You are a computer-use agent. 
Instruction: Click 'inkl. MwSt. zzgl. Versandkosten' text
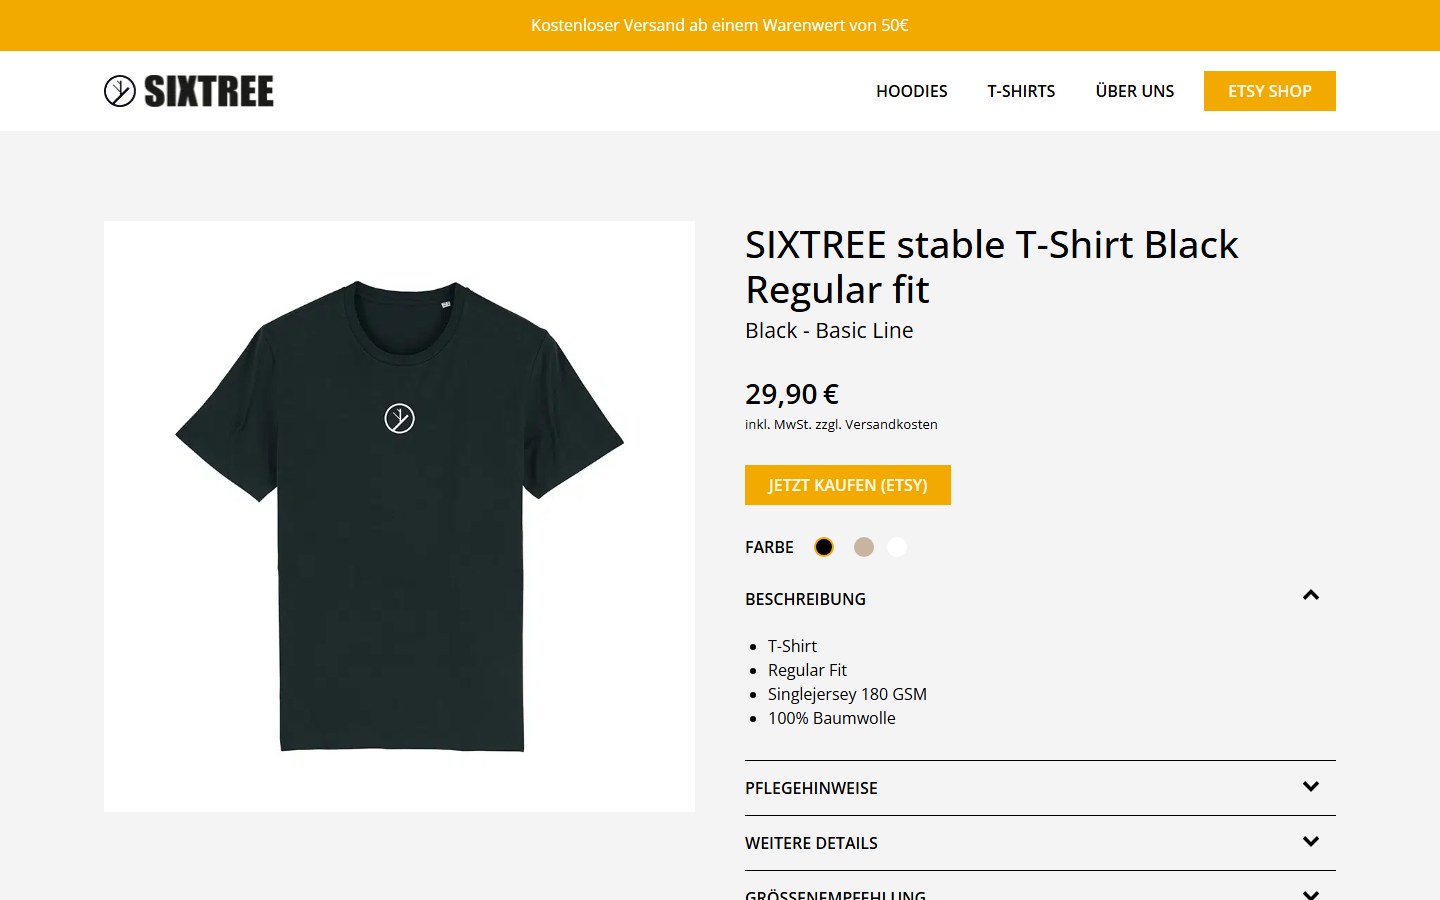tap(841, 424)
